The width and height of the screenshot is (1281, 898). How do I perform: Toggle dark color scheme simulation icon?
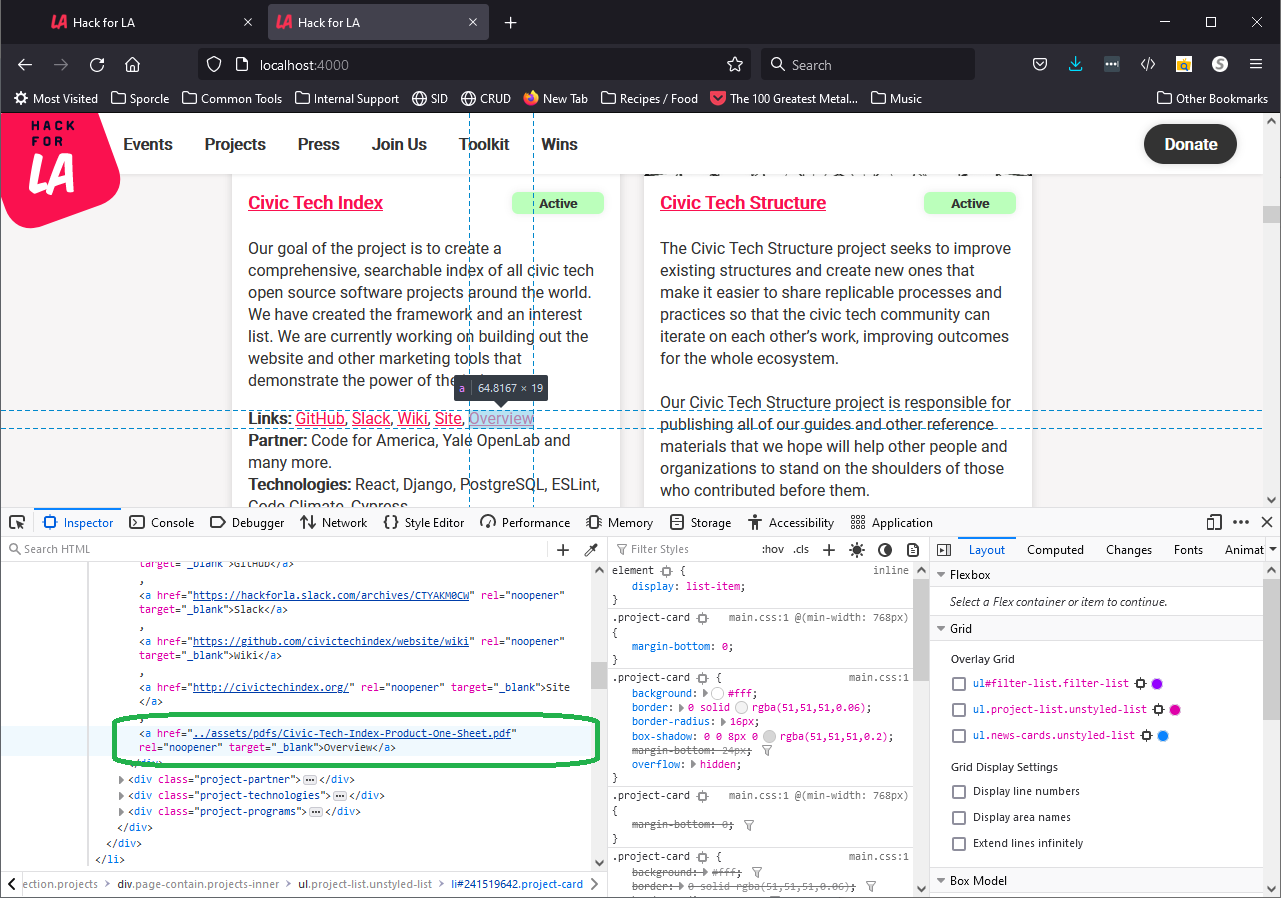click(x=885, y=549)
